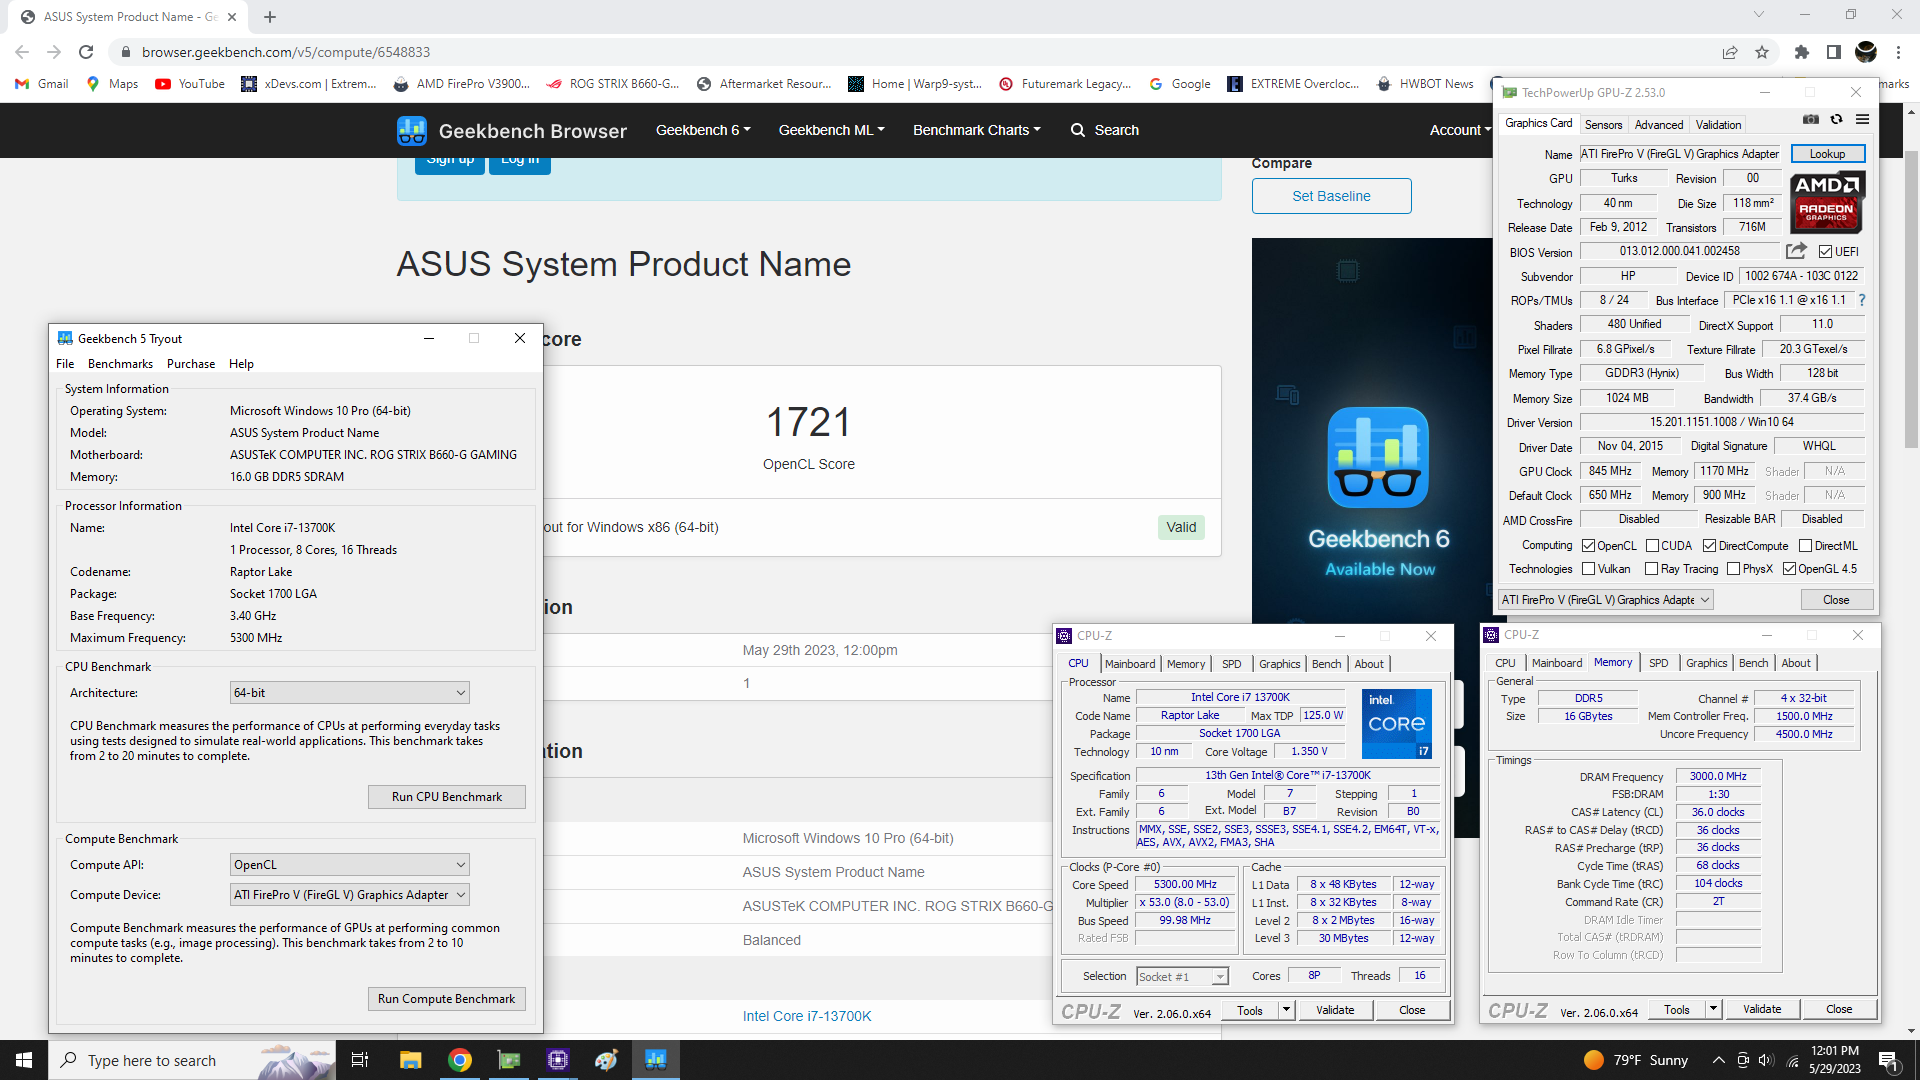The width and height of the screenshot is (1920, 1080).
Task: Toggle the PhysX checkbox in GPU-Z
Action: (x=1733, y=569)
